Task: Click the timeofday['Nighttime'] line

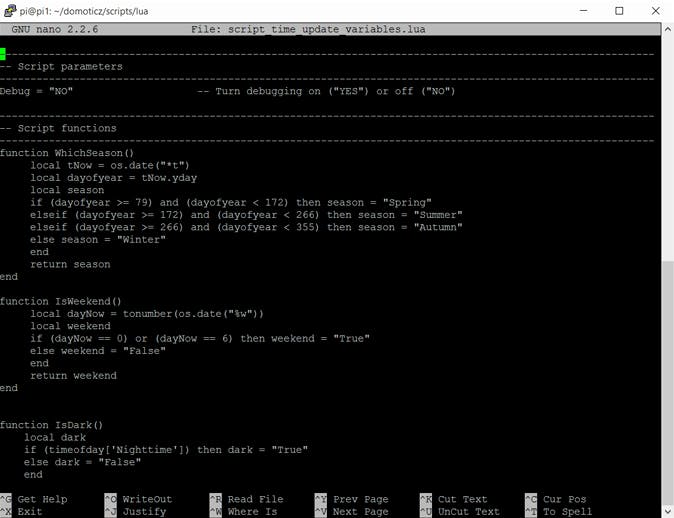Action: 166,450
